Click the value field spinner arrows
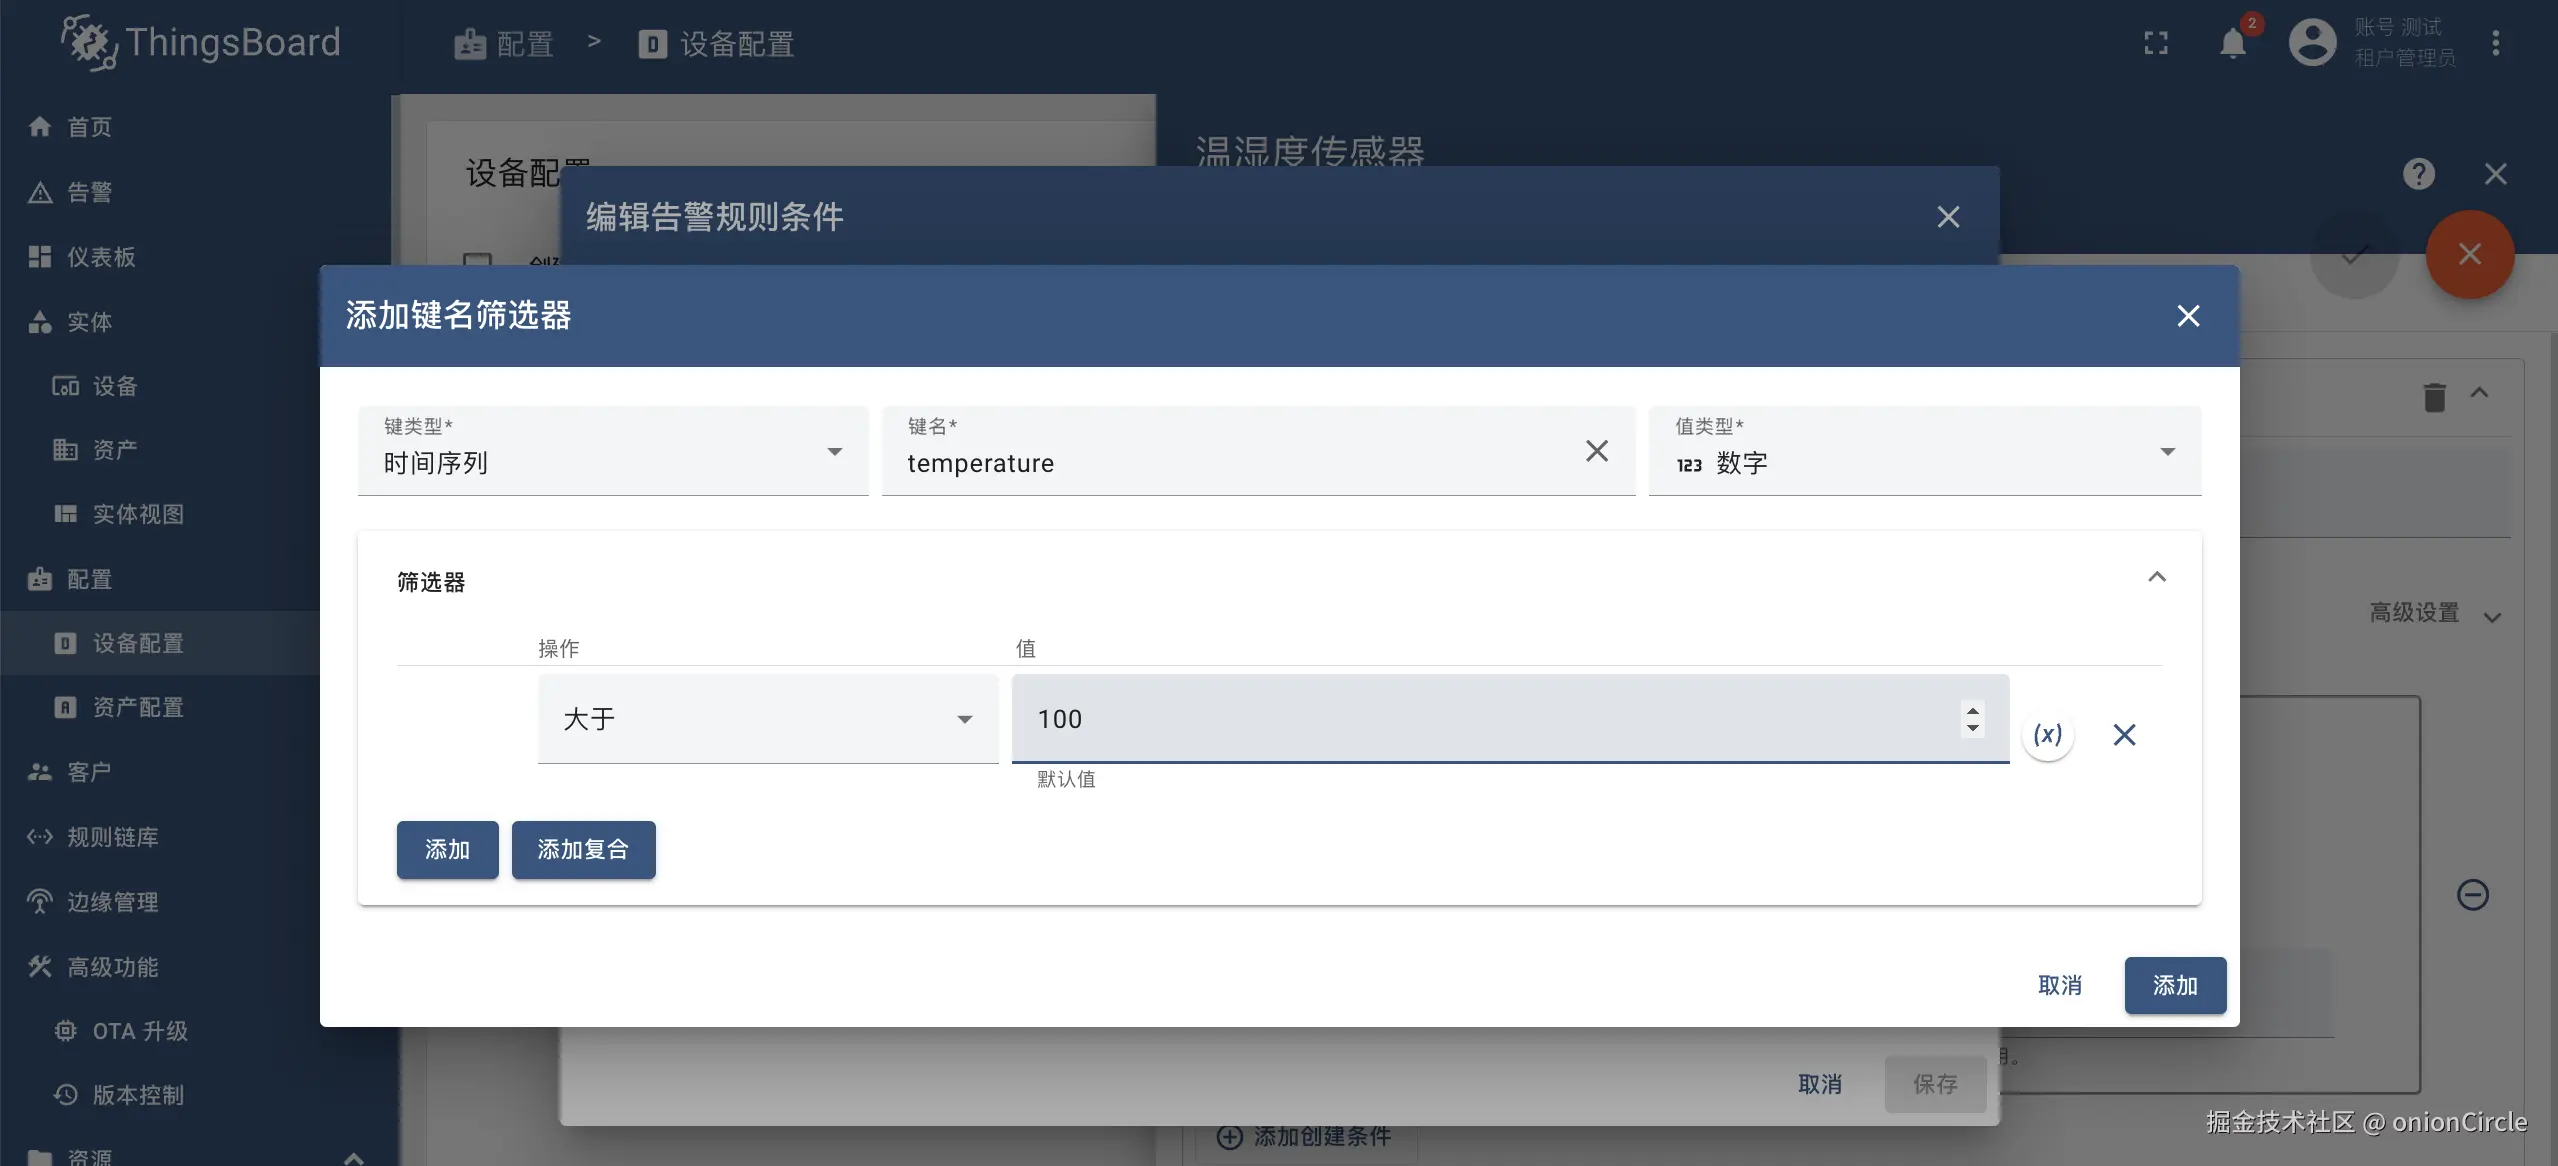Image resolution: width=2558 pixels, height=1166 pixels. click(1972, 719)
